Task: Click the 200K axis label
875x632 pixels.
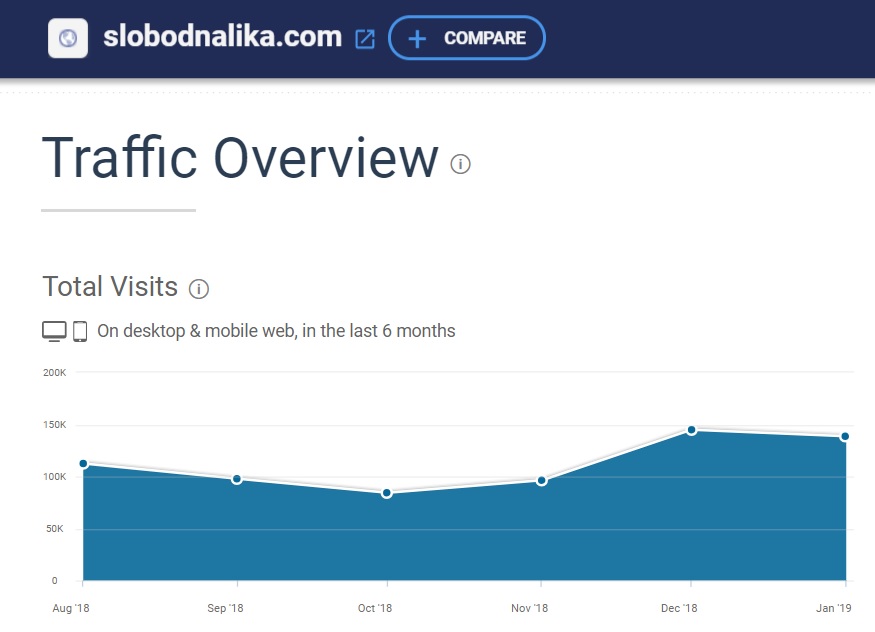Action: [55, 373]
